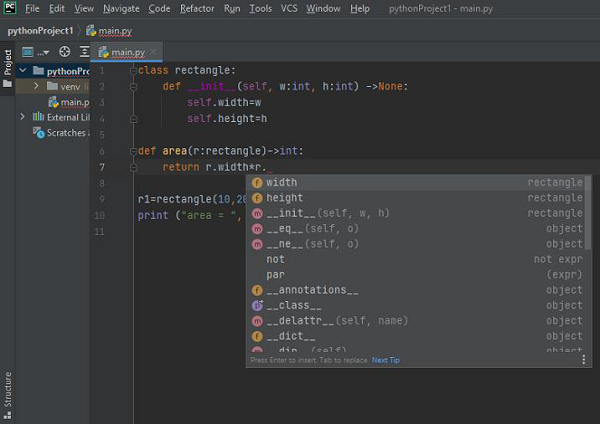Click the Next Tip link in popup
600x424 pixels.
(386, 360)
